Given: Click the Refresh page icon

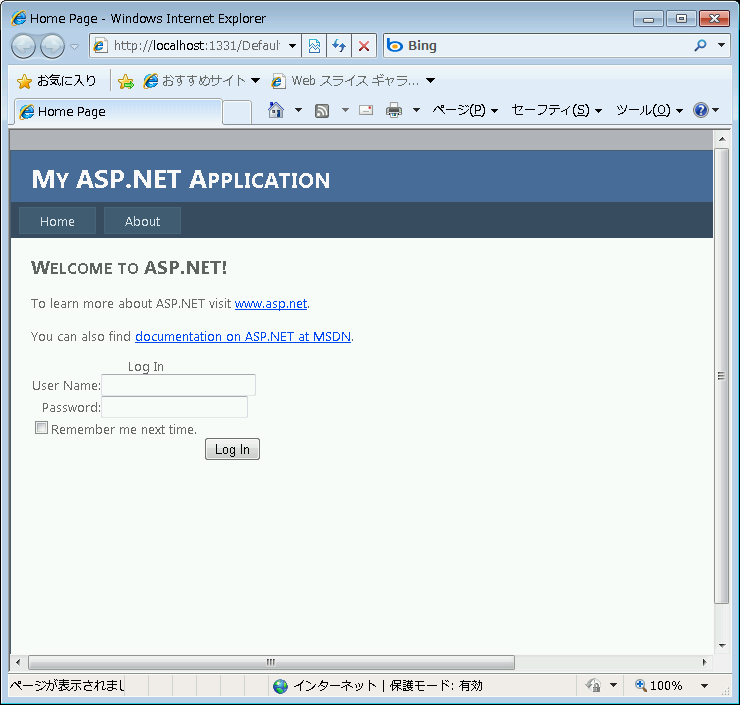Looking at the screenshot, I should 339,46.
